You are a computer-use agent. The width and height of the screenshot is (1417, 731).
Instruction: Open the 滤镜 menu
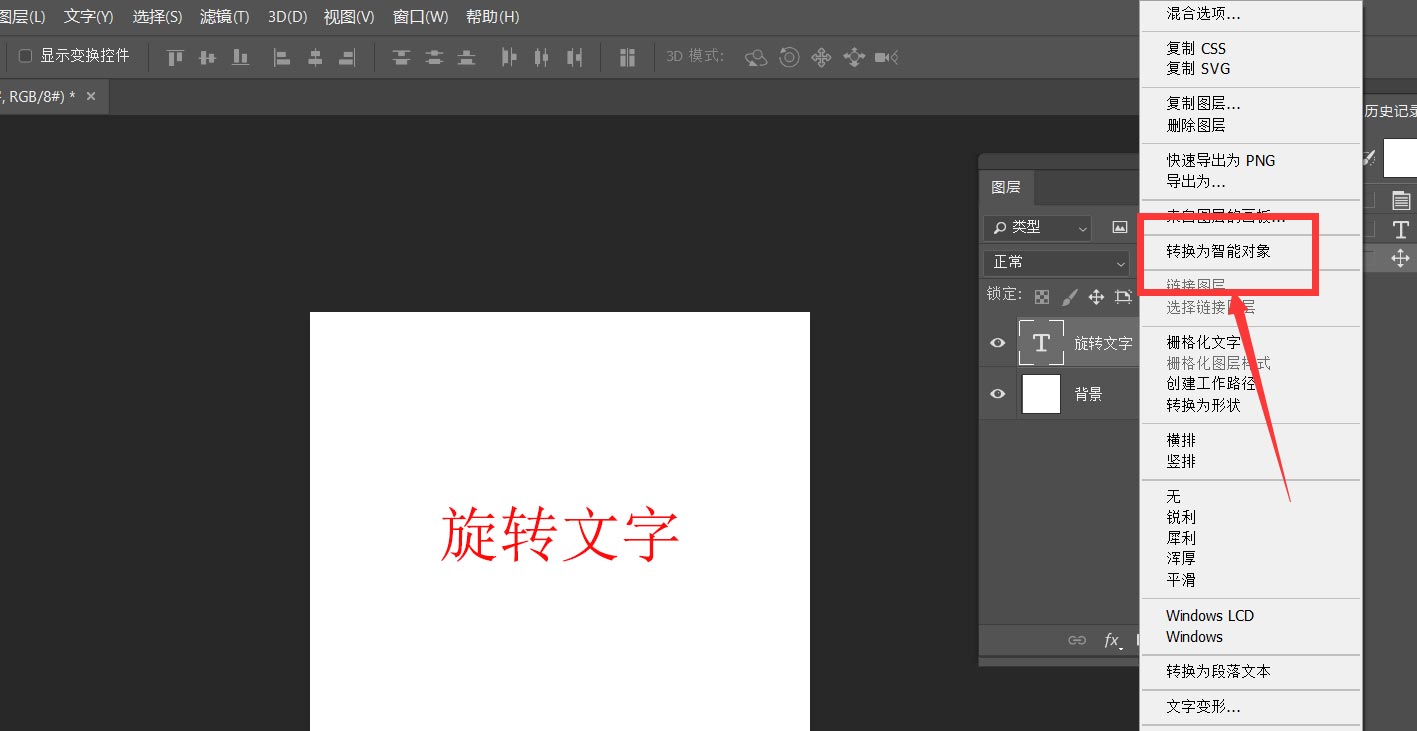(224, 16)
